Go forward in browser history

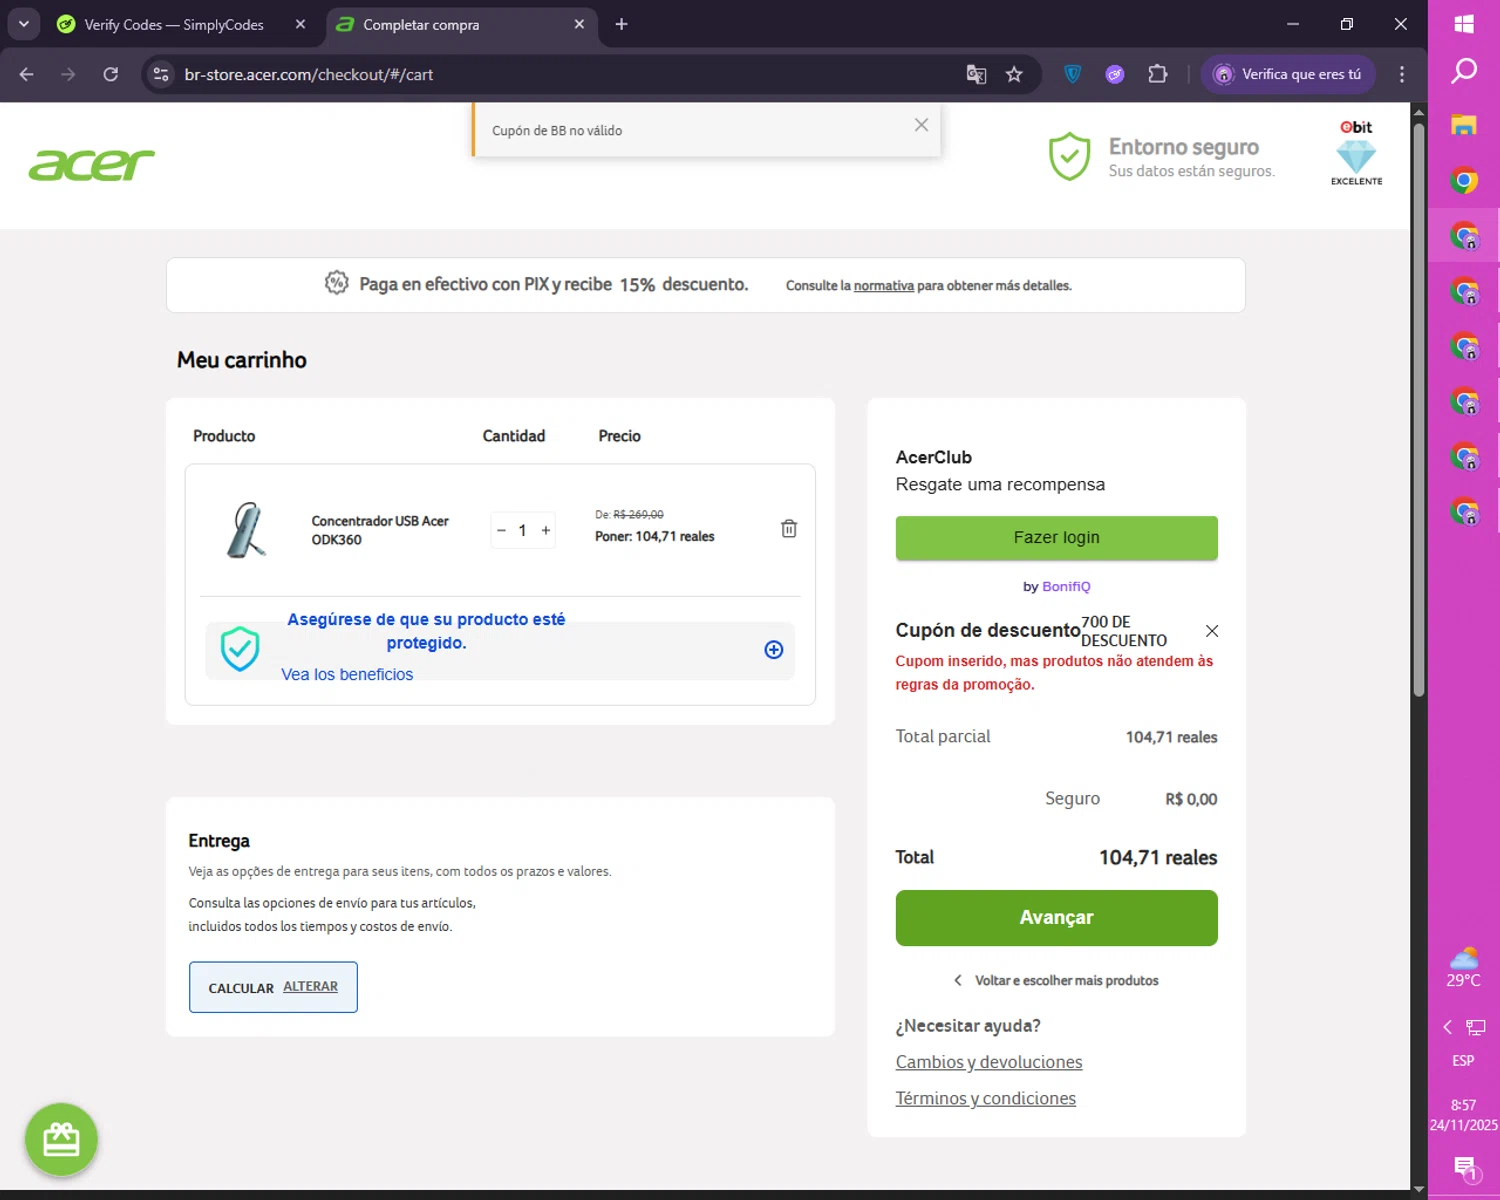coord(68,75)
